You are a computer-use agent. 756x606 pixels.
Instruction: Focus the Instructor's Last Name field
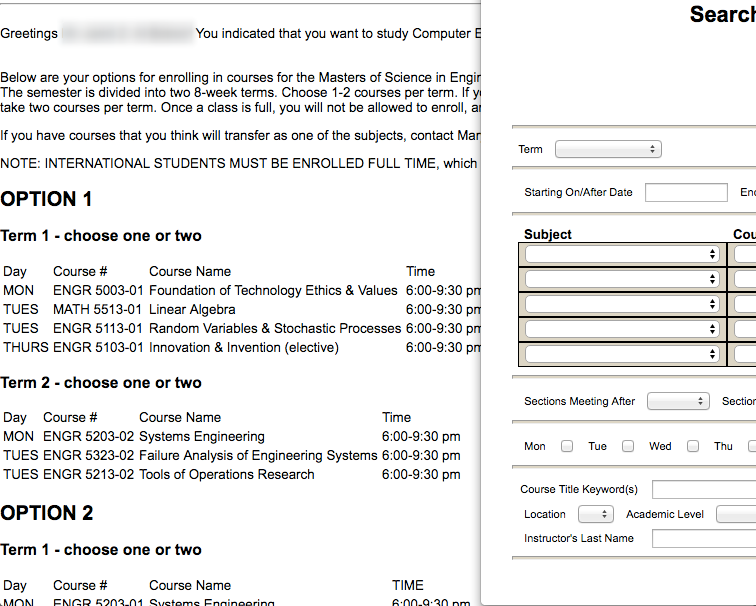(x=704, y=539)
